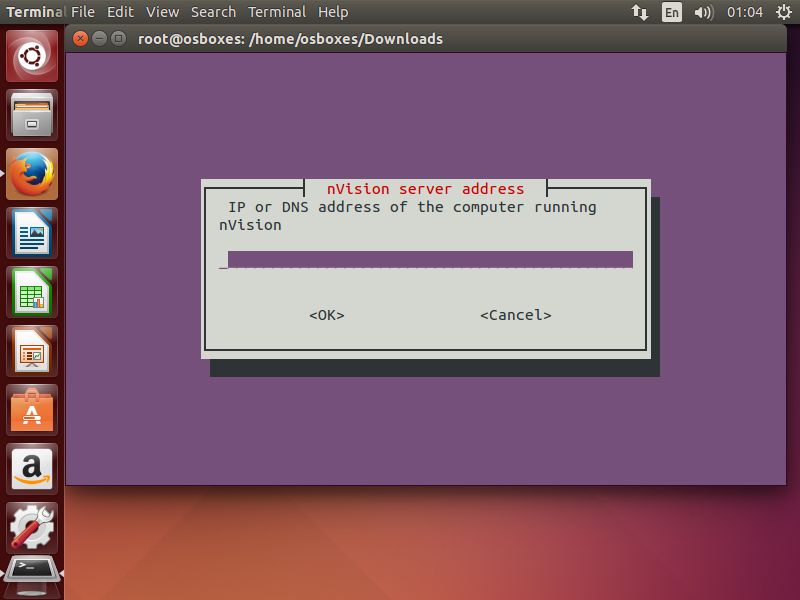Open the Terminal menu
Image resolution: width=800 pixels, height=600 pixels.
click(277, 12)
